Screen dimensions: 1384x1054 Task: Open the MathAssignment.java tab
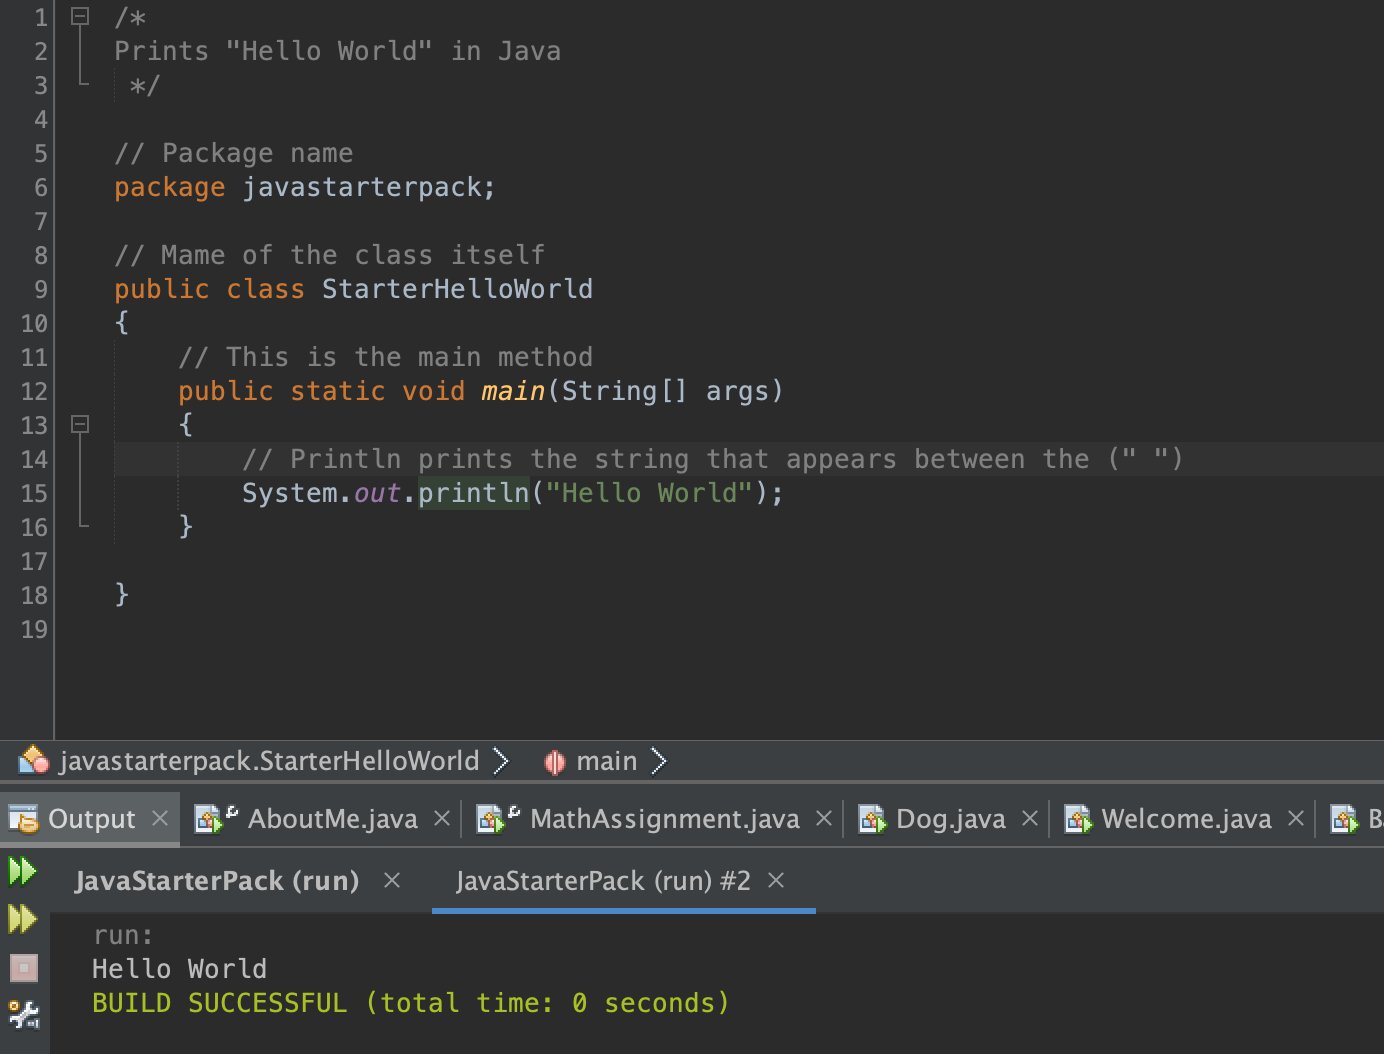coord(665,819)
